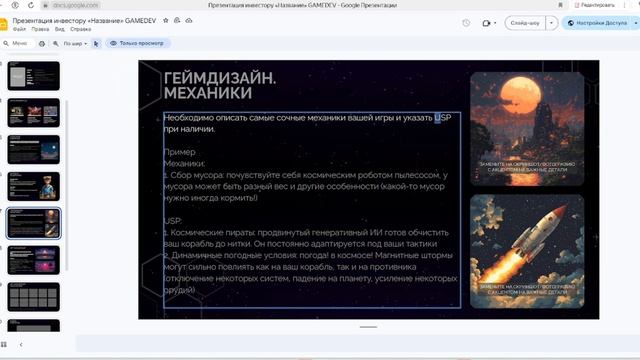Screen dimensions: 640x360
Task: Click the ГЕЙМДИЗАЙН. МЕХАНИКИ slide heading
Action: coord(220,85)
